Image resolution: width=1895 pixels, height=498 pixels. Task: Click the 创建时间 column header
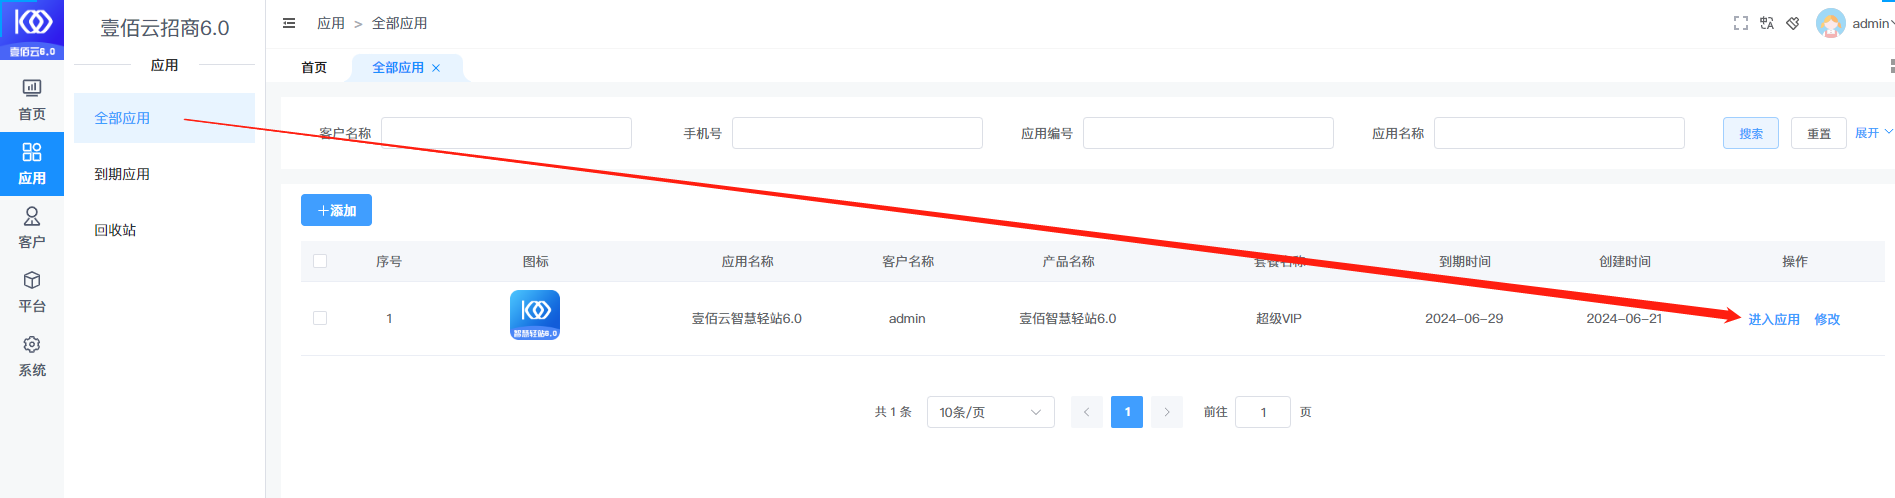[x=1625, y=261]
